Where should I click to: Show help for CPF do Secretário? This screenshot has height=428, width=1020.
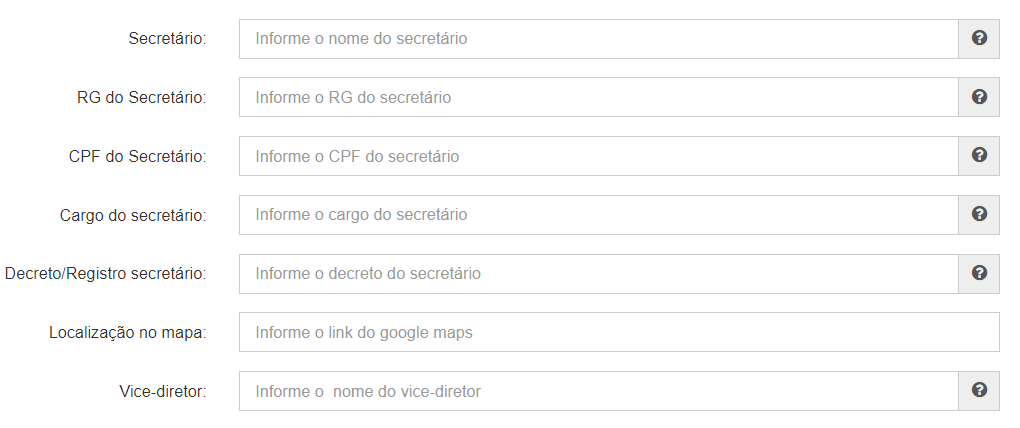979,155
